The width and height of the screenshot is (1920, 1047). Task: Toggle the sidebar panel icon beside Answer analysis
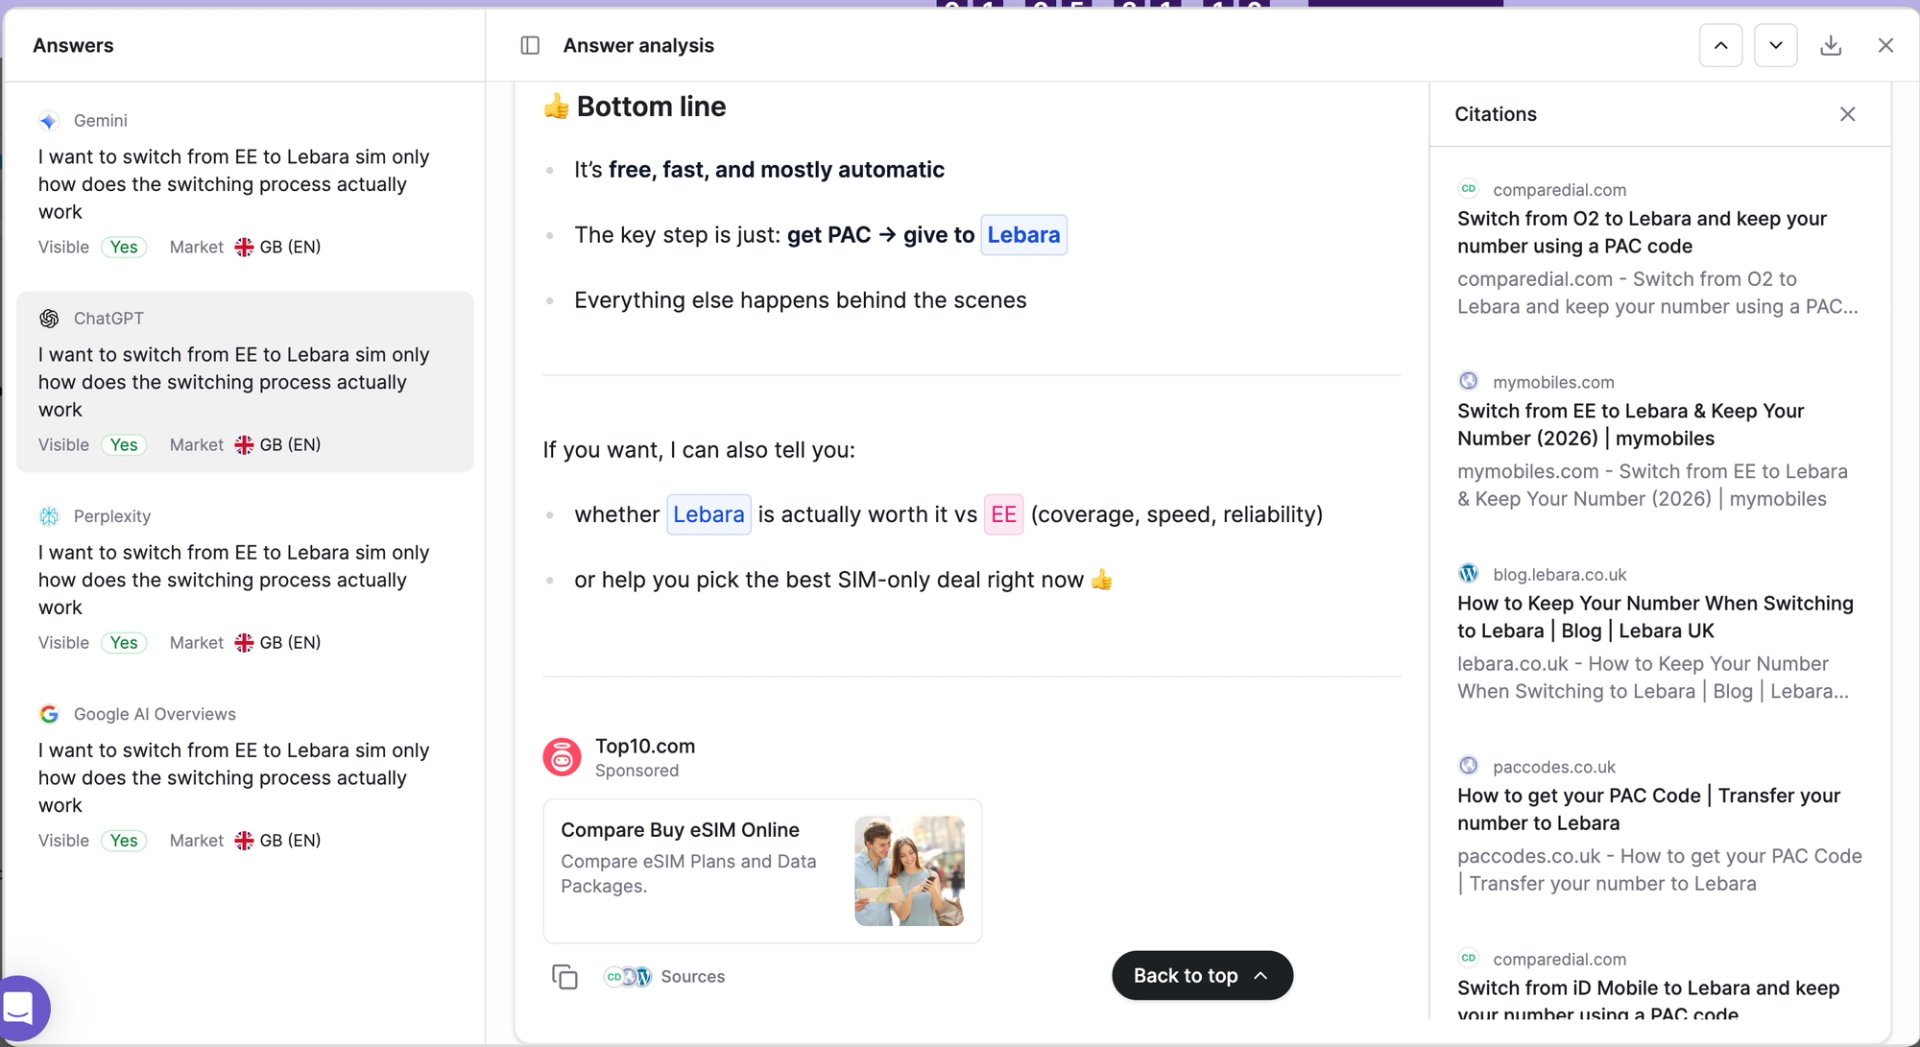click(x=530, y=45)
